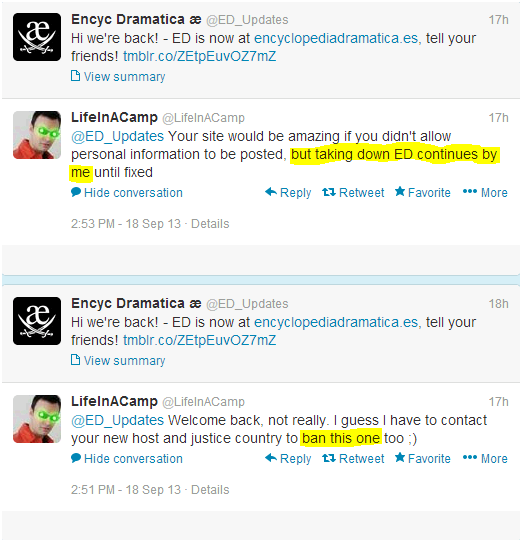The width and height of the screenshot is (522, 542).
Task: Click @ED_Updates mention in first reply
Action: pyautogui.click(x=118, y=137)
